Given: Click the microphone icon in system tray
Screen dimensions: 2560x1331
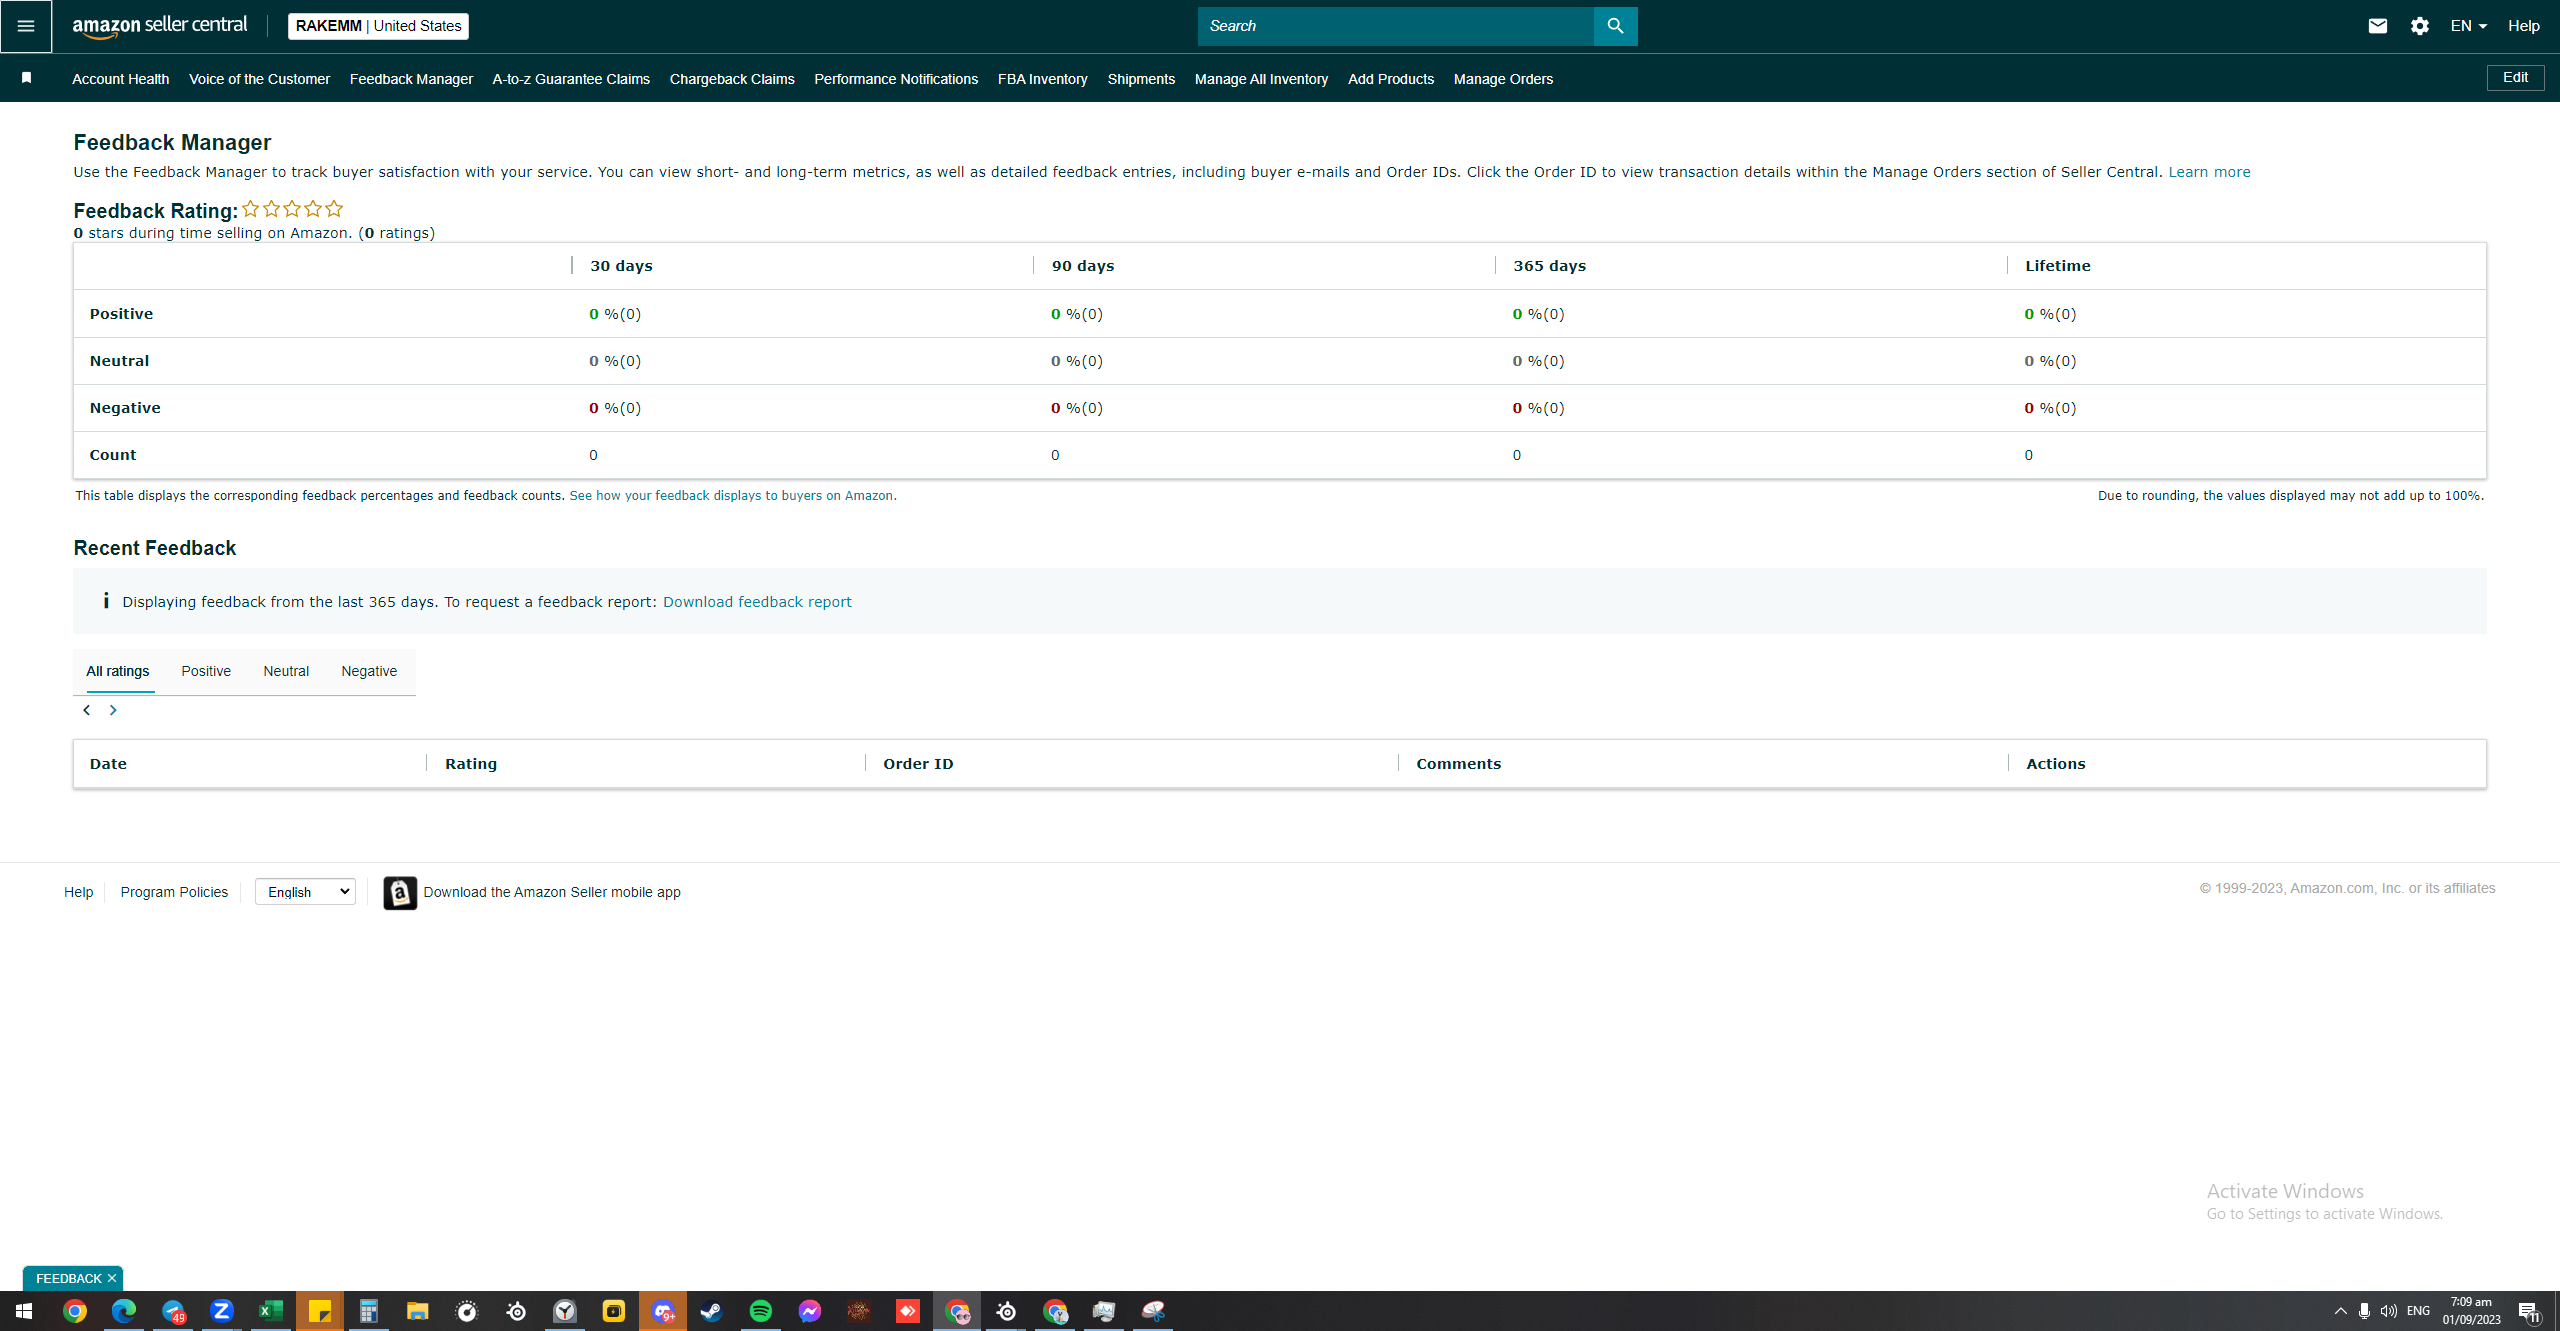Looking at the screenshot, I should [2364, 1311].
